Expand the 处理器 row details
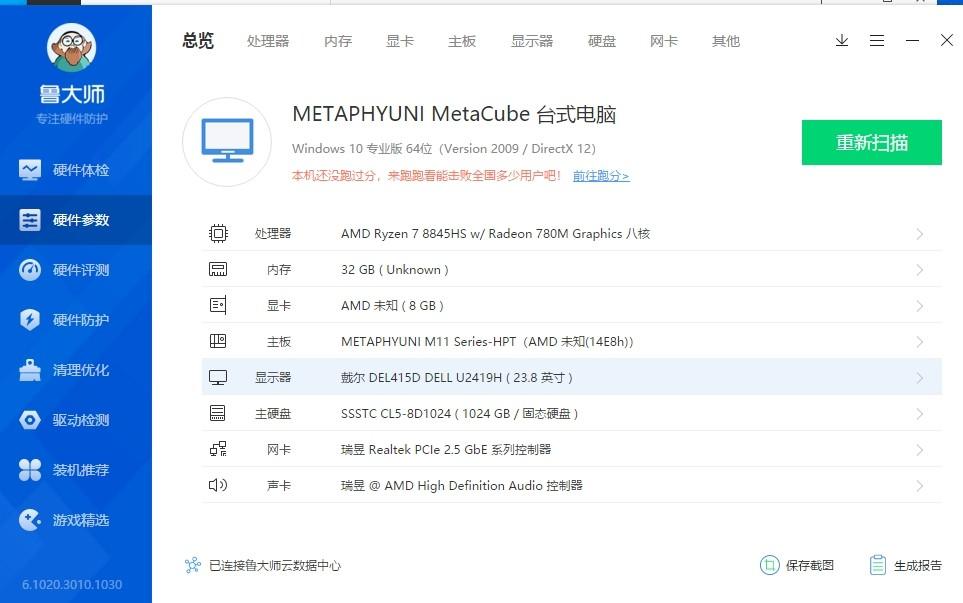This screenshot has width=963, height=603. (x=919, y=232)
